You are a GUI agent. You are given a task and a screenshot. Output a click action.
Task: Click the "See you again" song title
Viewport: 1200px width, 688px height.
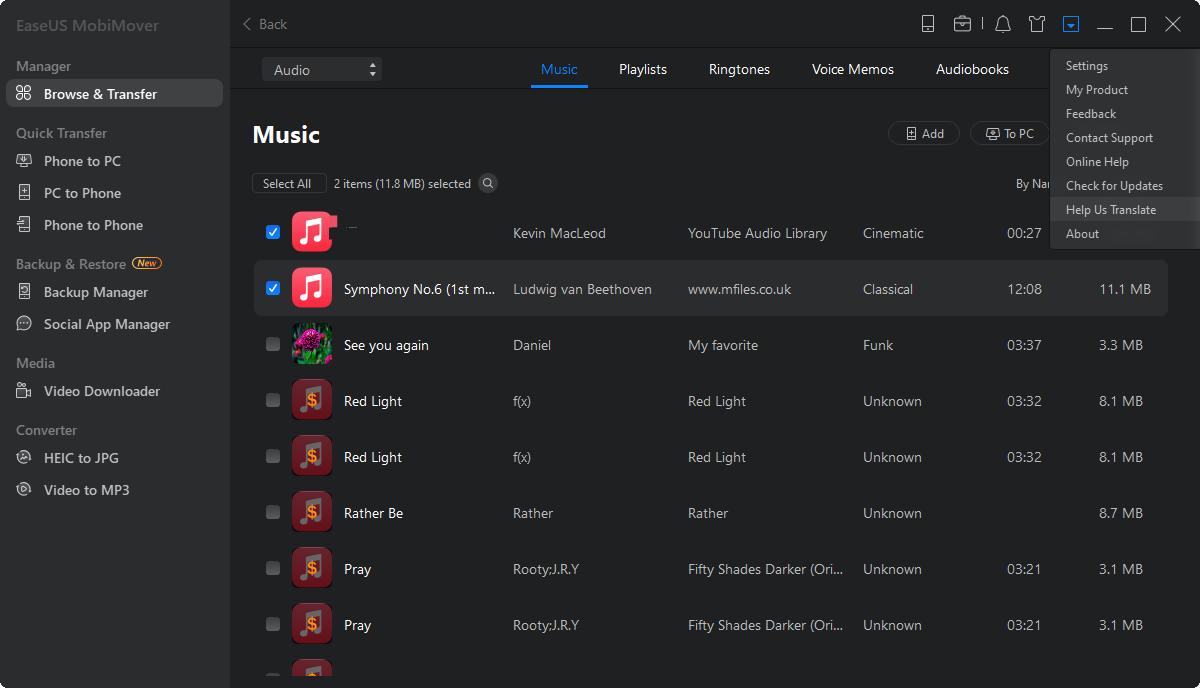386,345
